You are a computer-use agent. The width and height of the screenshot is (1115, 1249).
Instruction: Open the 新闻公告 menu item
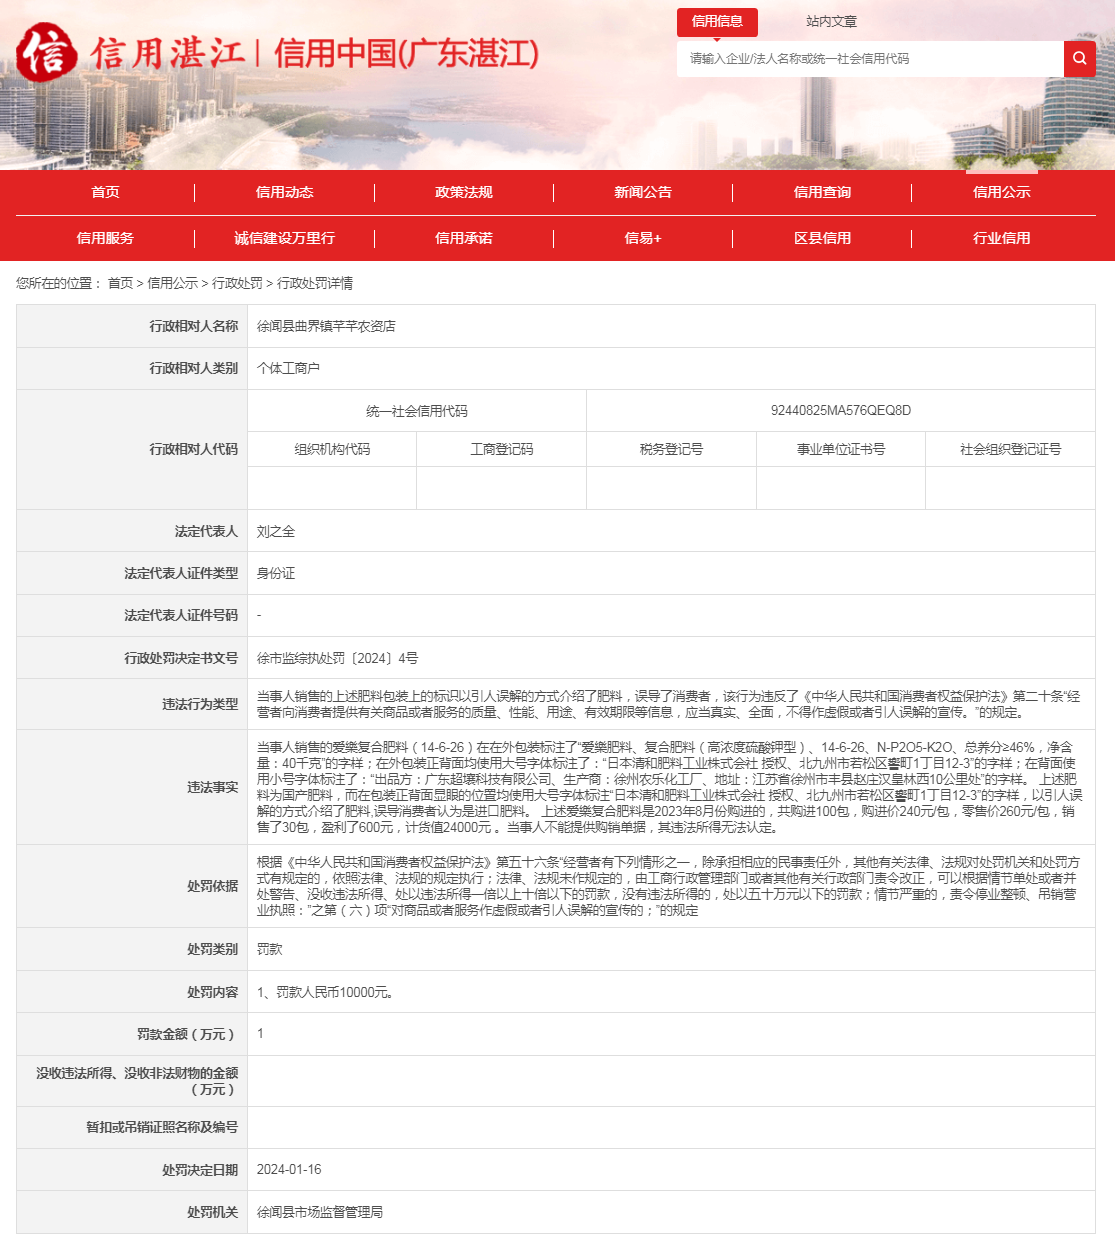click(643, 192)
